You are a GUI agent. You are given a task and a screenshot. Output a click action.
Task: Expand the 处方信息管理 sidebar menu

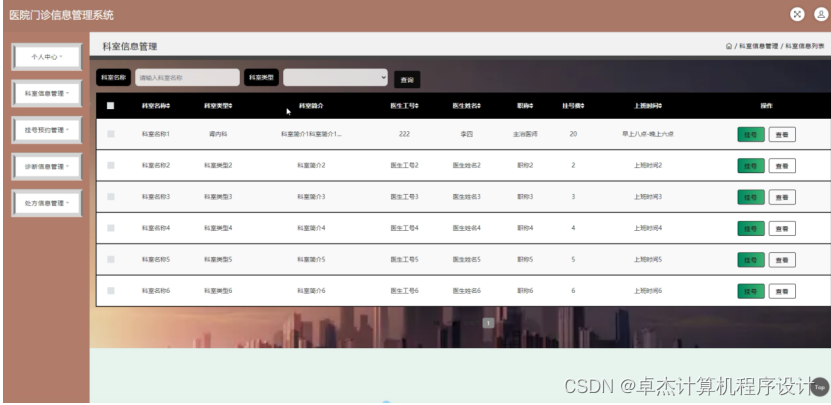(x=47, y=203)
